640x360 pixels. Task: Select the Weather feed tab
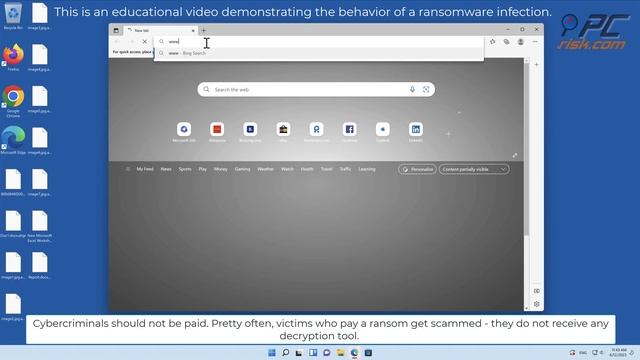(265, 169)
